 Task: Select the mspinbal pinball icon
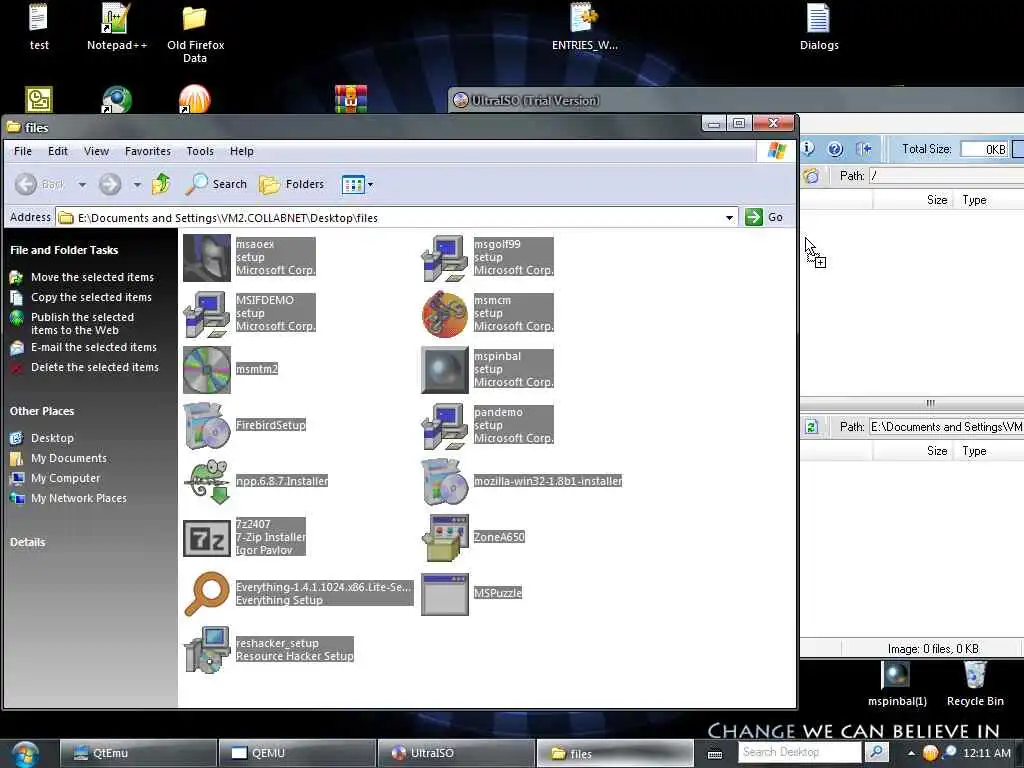coord(445,370)
